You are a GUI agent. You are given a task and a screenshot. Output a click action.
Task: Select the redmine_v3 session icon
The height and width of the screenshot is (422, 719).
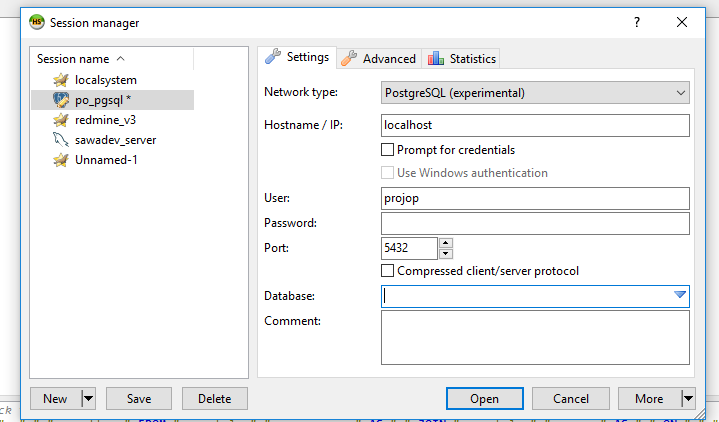(x=61, y=120)
